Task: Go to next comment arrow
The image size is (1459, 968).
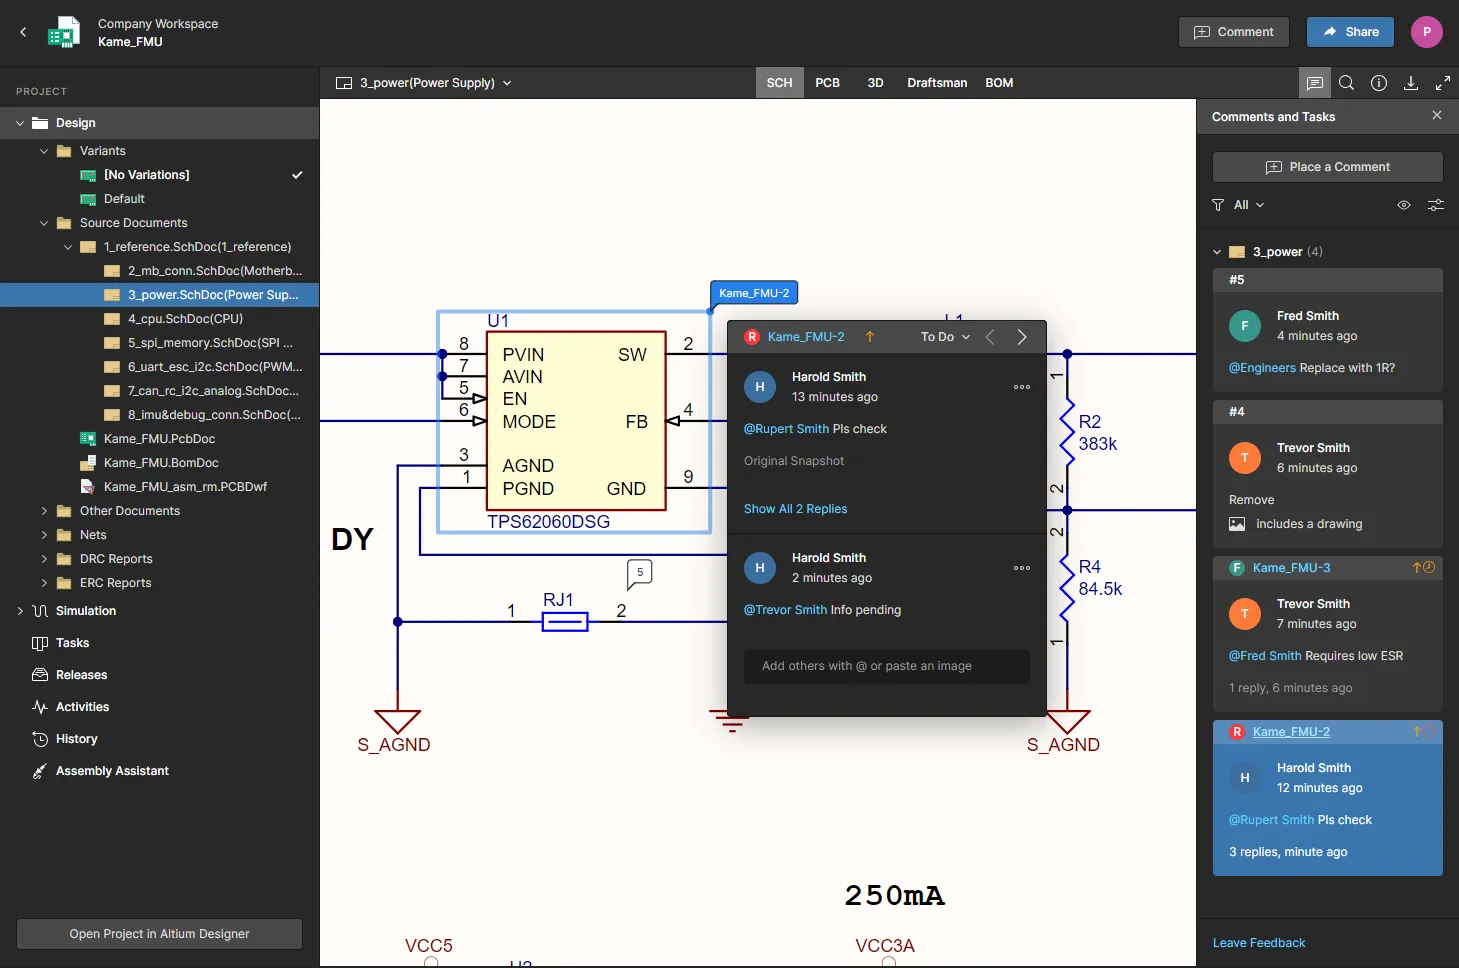Action: point(1022,337)
